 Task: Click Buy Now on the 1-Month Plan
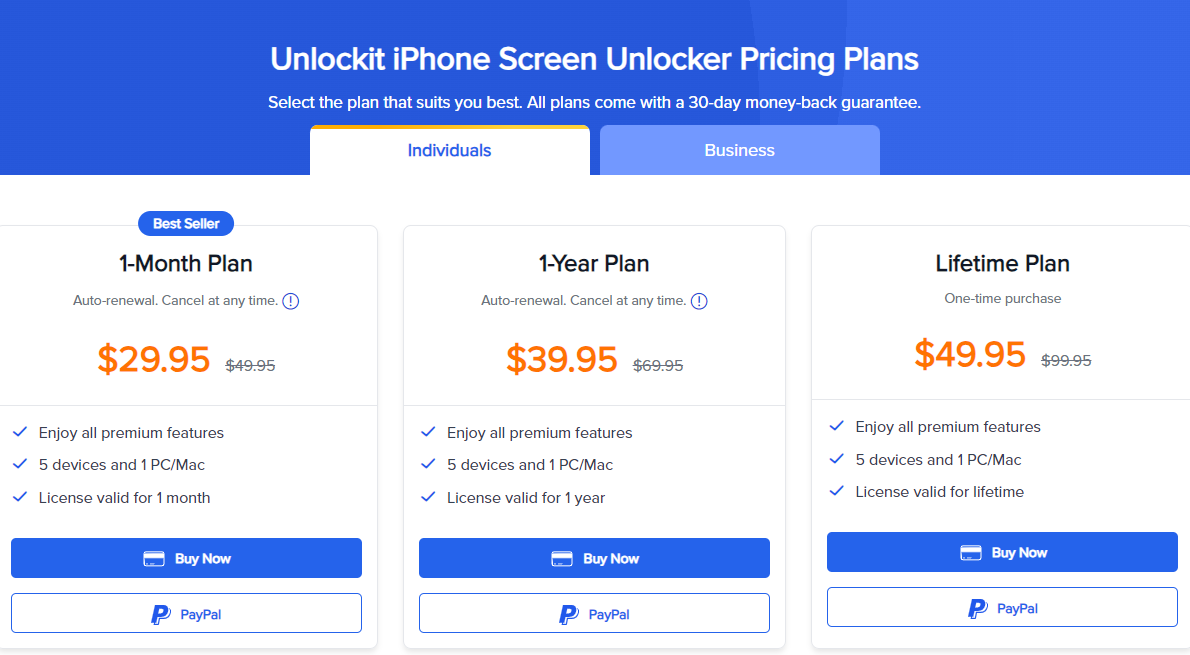[x=186, y=558]
